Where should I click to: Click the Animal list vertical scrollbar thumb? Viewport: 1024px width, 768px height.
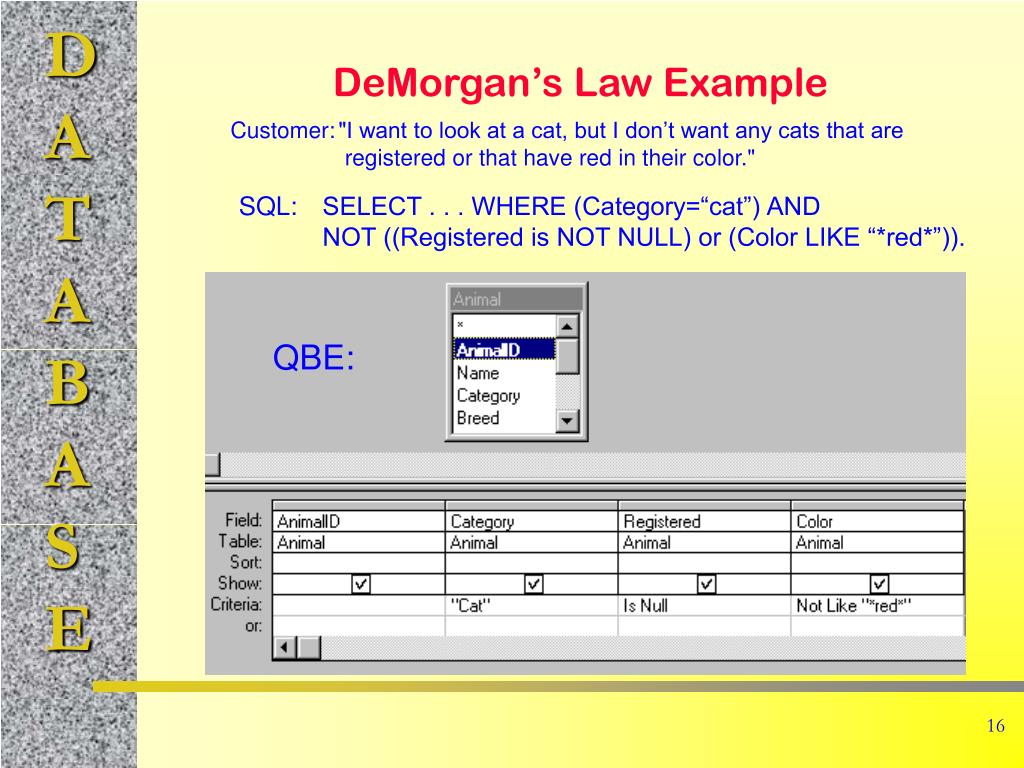pos(567,357)
